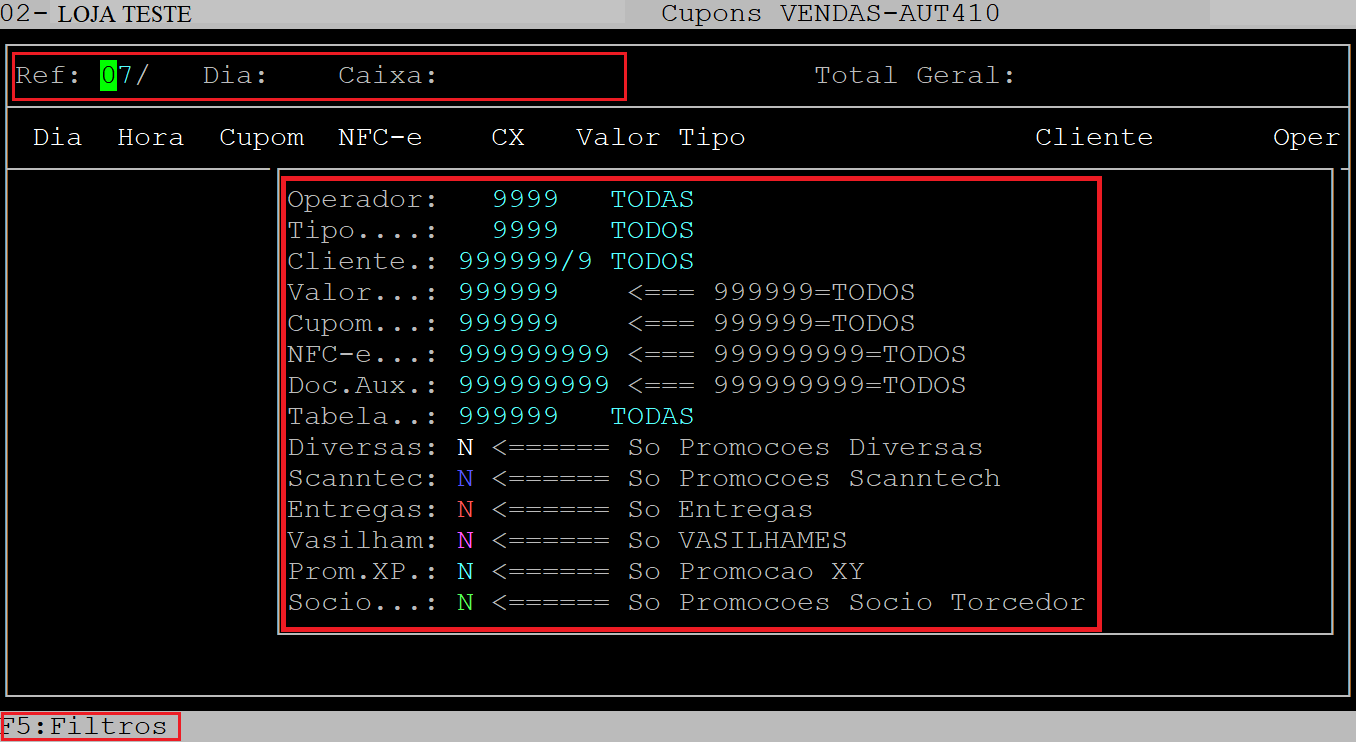Click the title 'Cupons VENDAS-AUT410'
This screenshot has height=742, width=1356.
830,13
